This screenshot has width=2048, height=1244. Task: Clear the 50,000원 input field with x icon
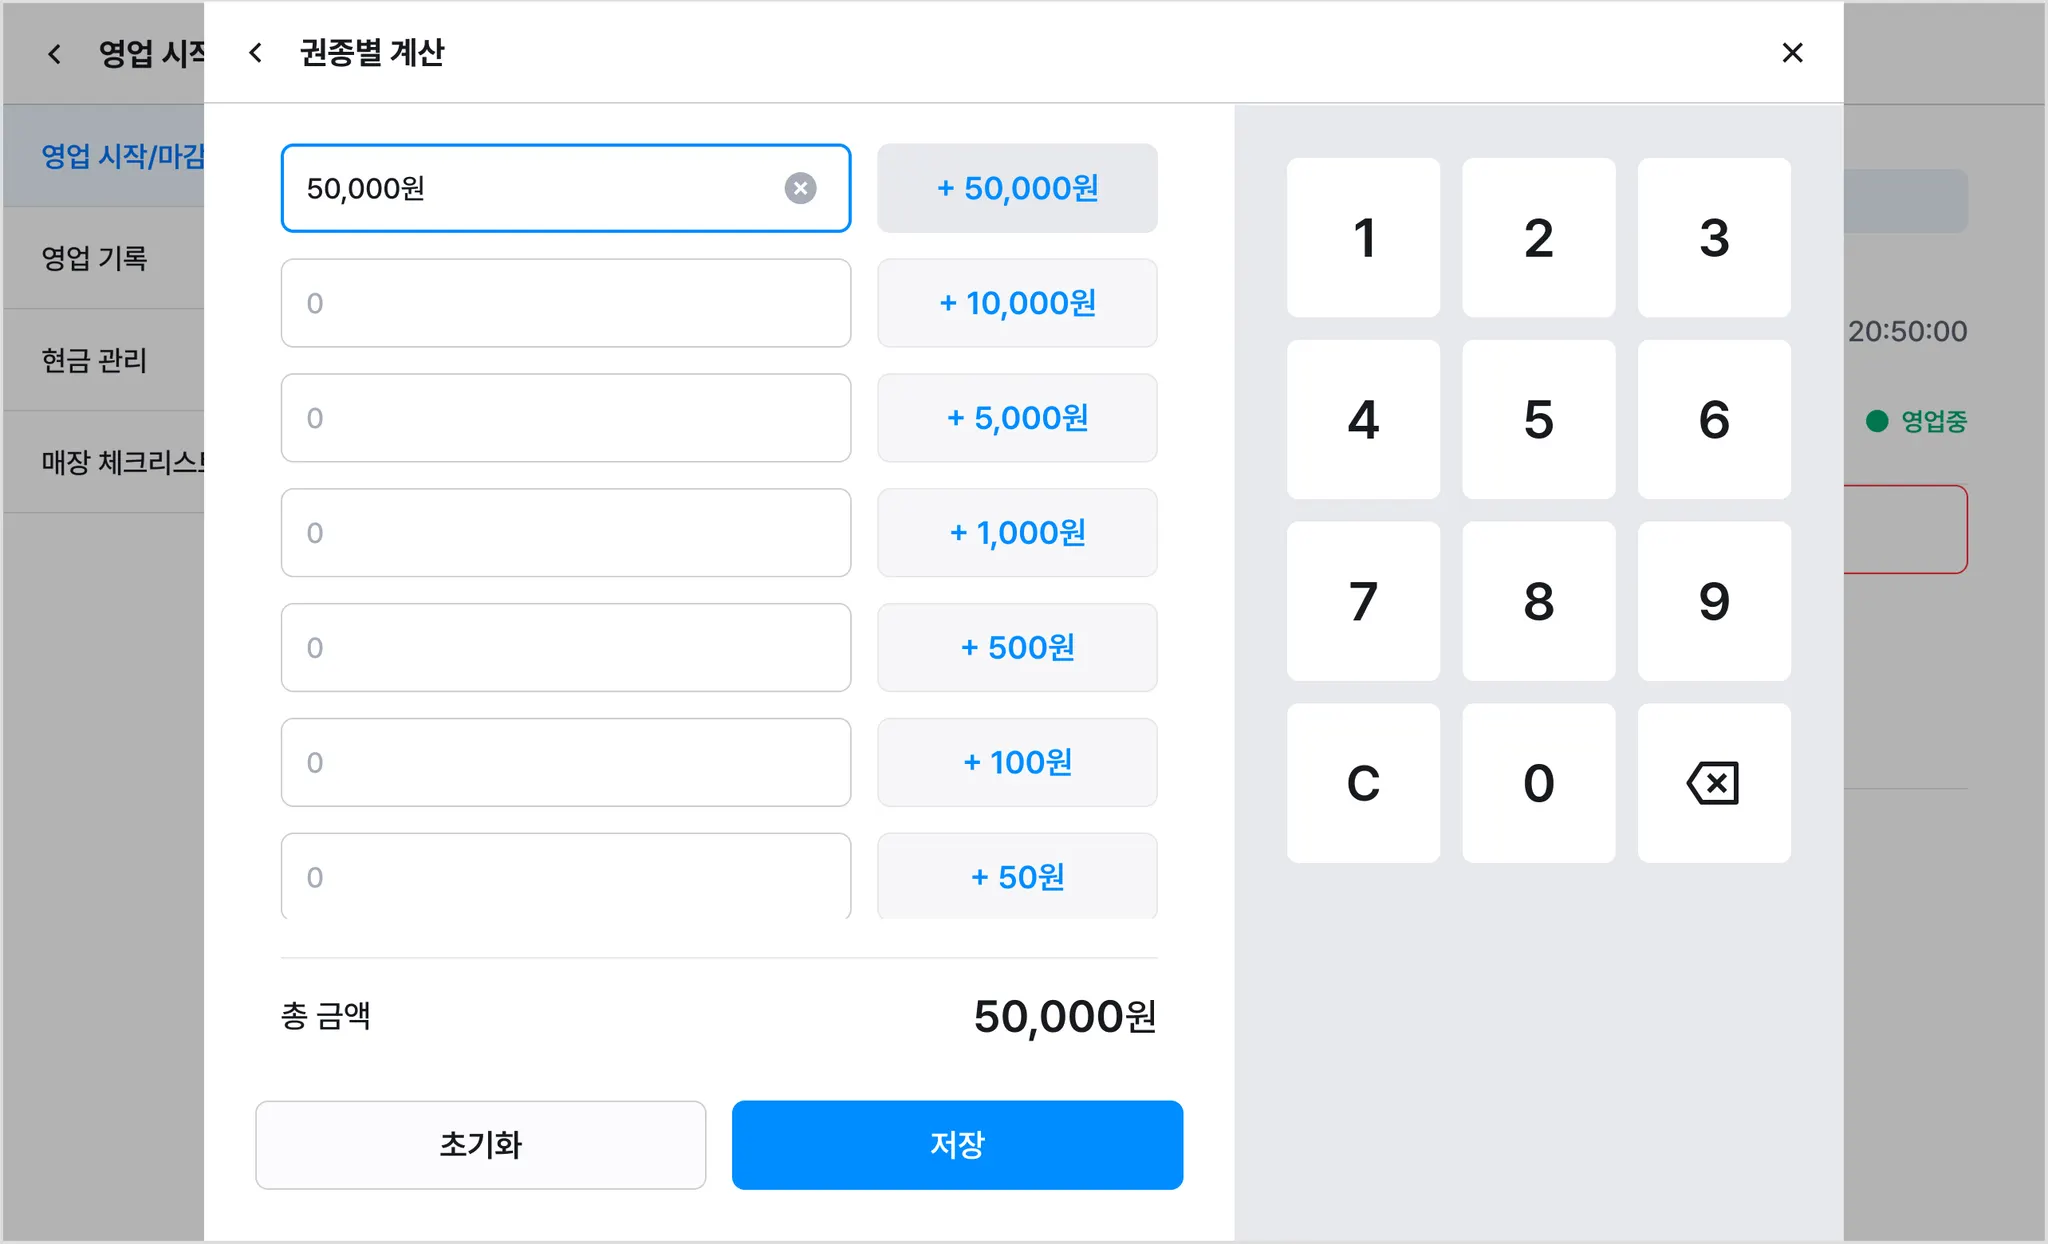tap(800, 188)
